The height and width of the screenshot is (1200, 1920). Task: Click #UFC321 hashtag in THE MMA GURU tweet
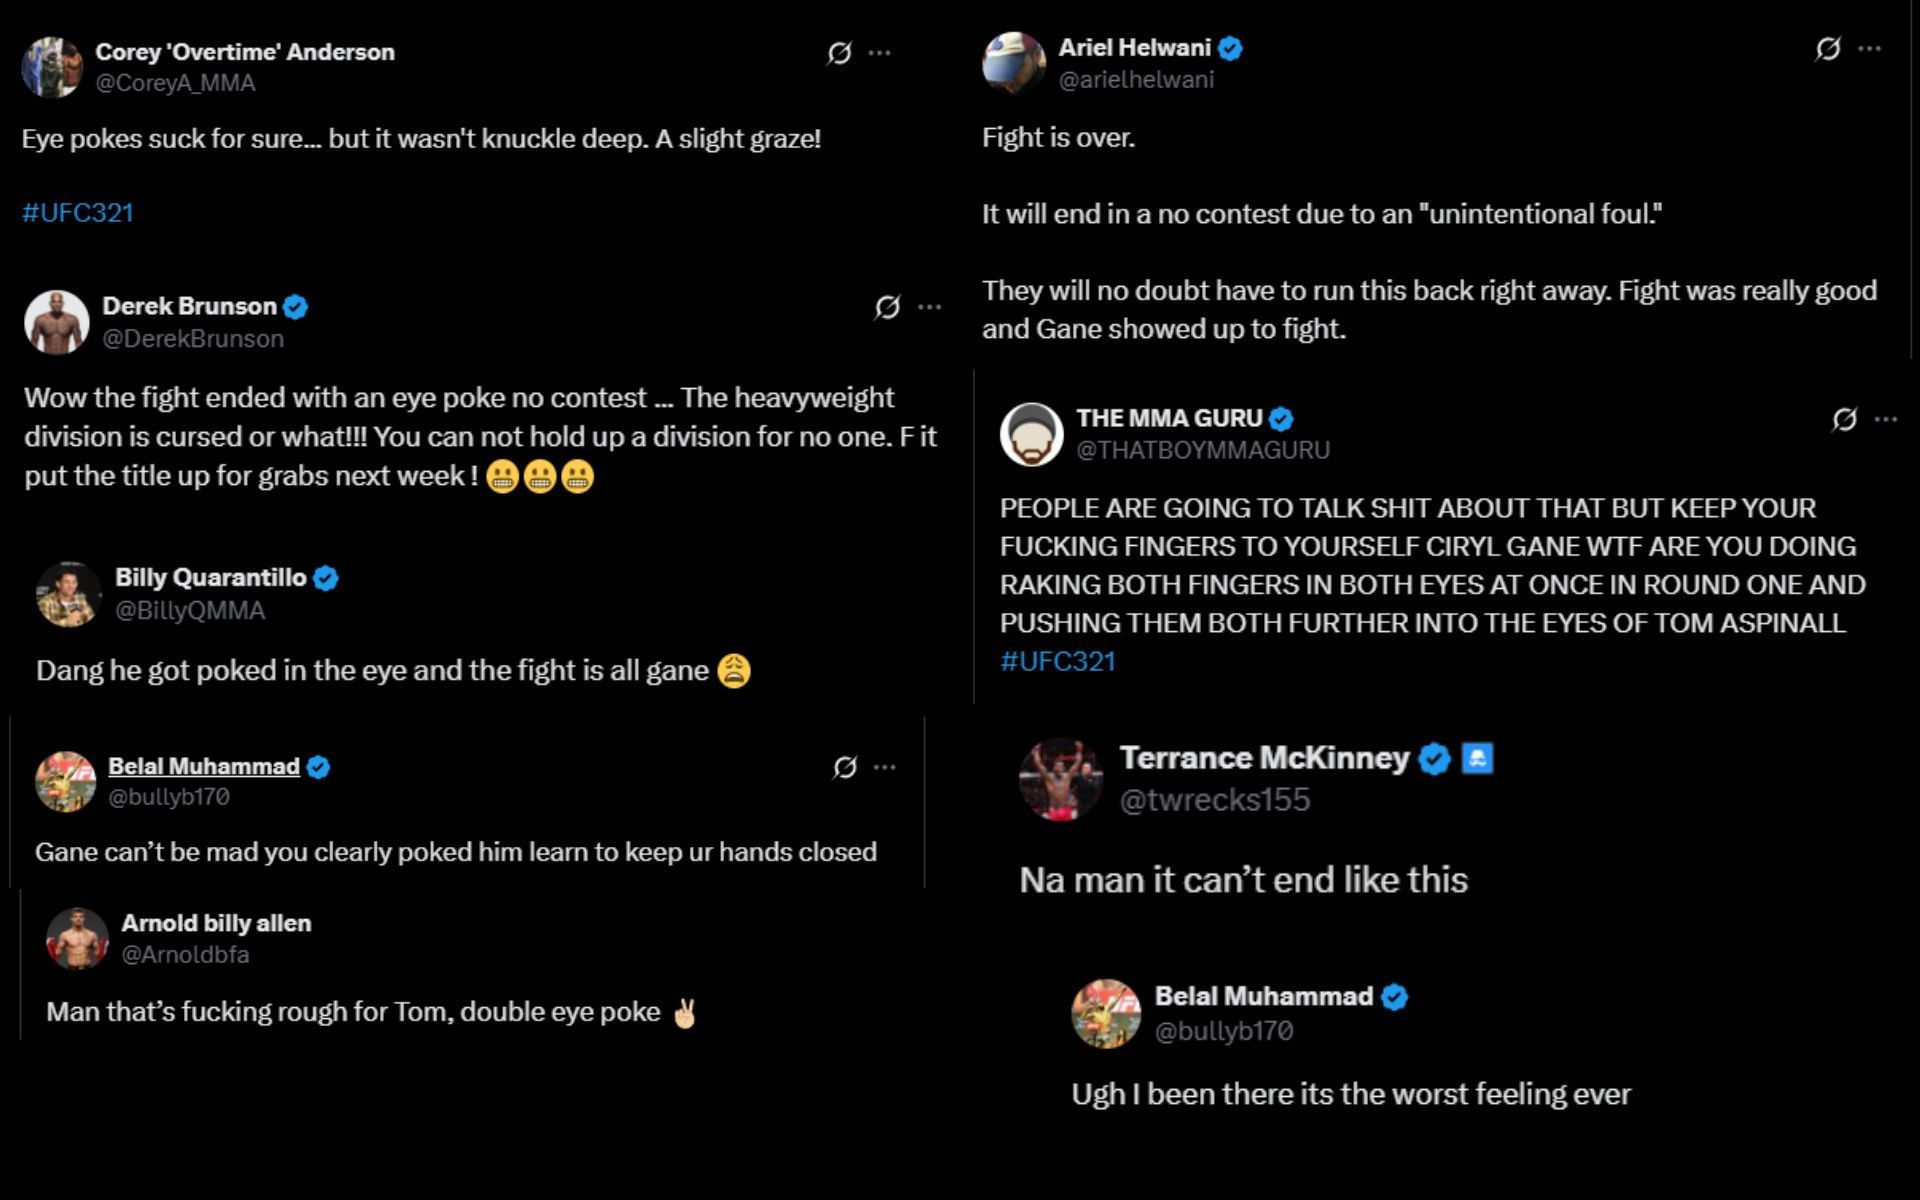(x=1057, y=662)
